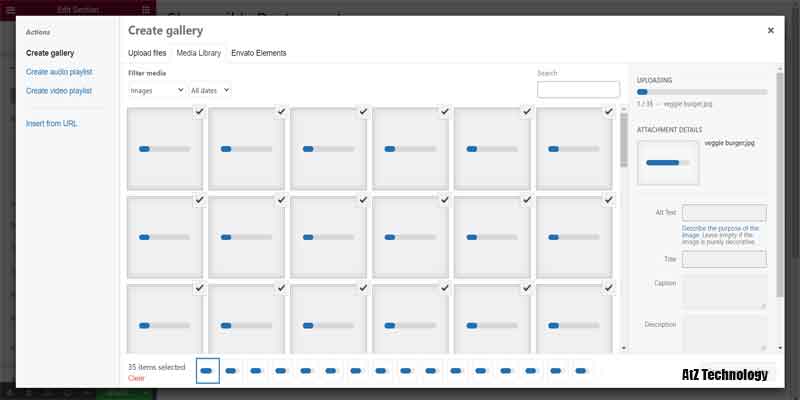Viewport: 800px width, 400px height.
Task: Deselect checkmark on first thumbnail in first row
Action: pos(199,113)
